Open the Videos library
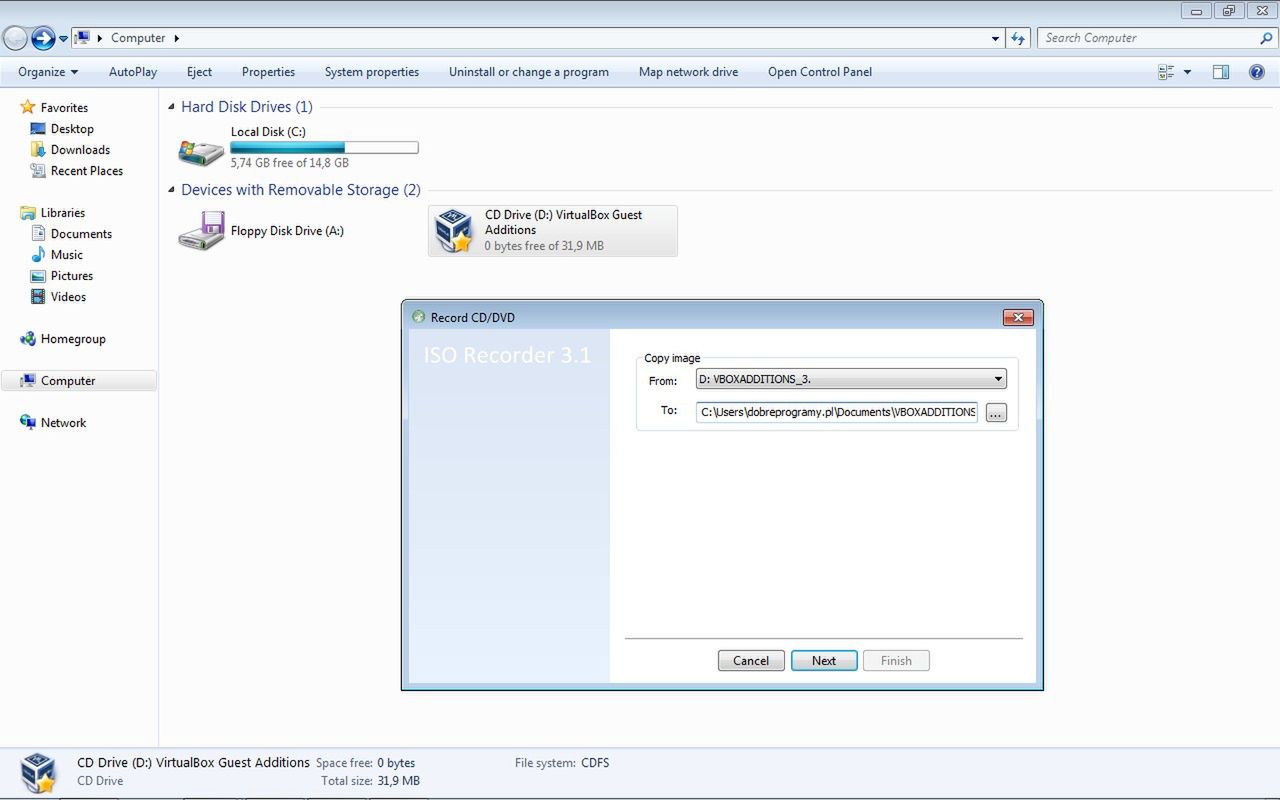1280x800 pixels. point(68,297)
